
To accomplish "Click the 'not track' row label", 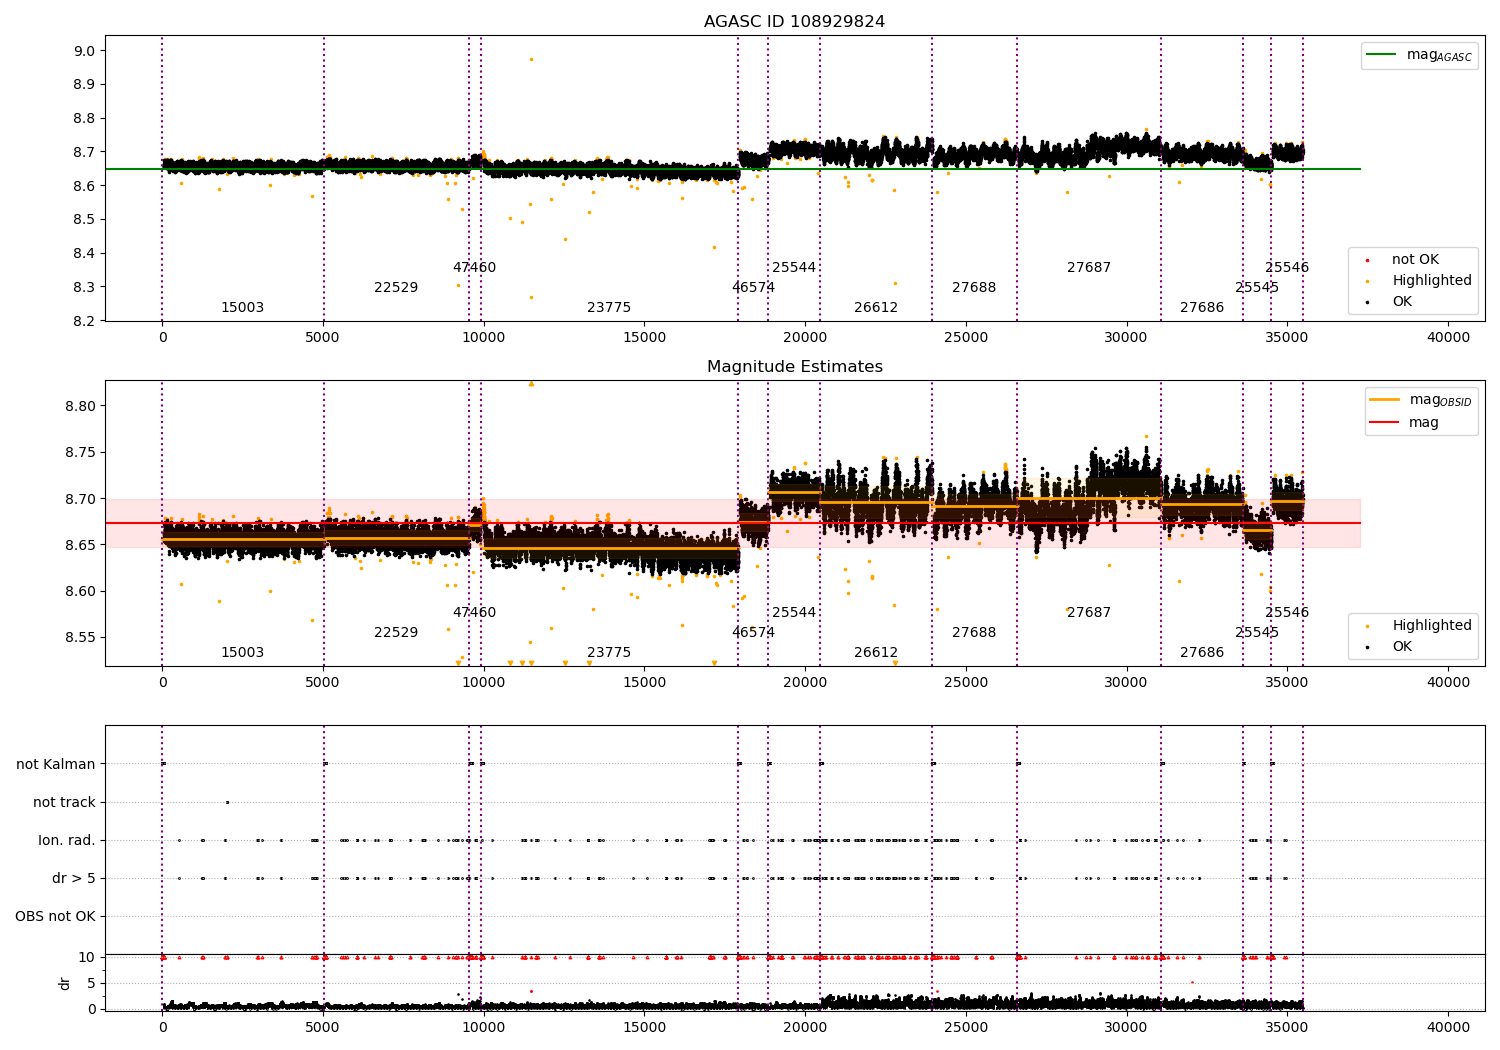I will coord(64,803).
